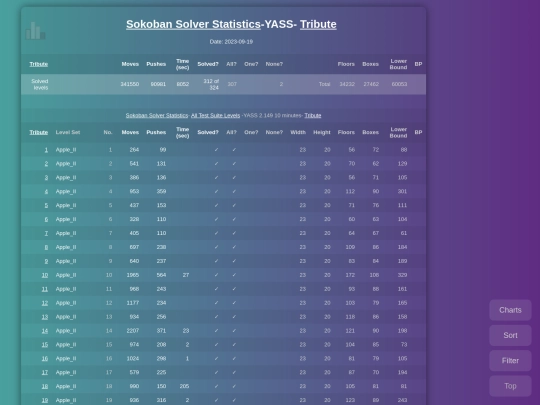Image resolution: width=540 pixels, height=405 pixels.
Task: Click Pushes column header in levels table
Action: click(x=156, y=132)
